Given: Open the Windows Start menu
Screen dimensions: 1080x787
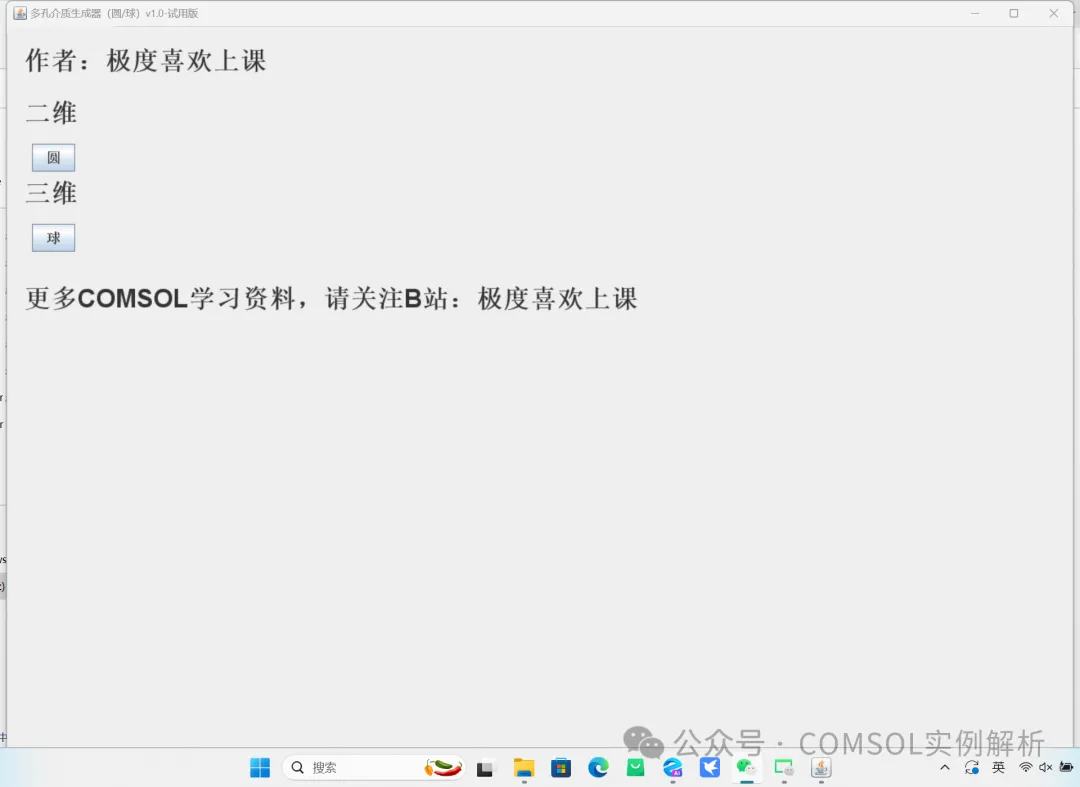Looking at the screenshot, I should 260,768.
